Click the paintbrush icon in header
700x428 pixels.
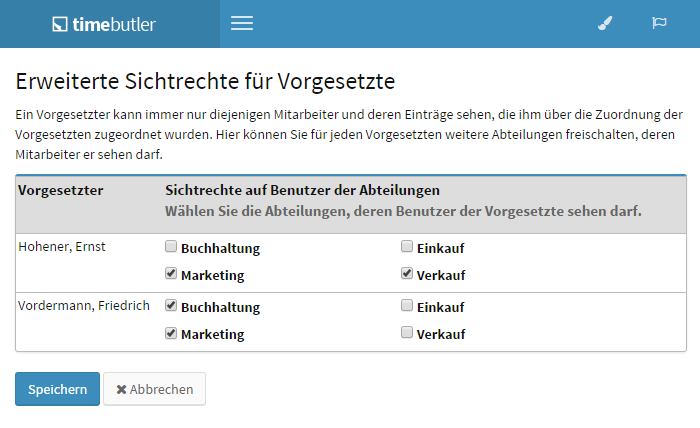coord(604,24)
